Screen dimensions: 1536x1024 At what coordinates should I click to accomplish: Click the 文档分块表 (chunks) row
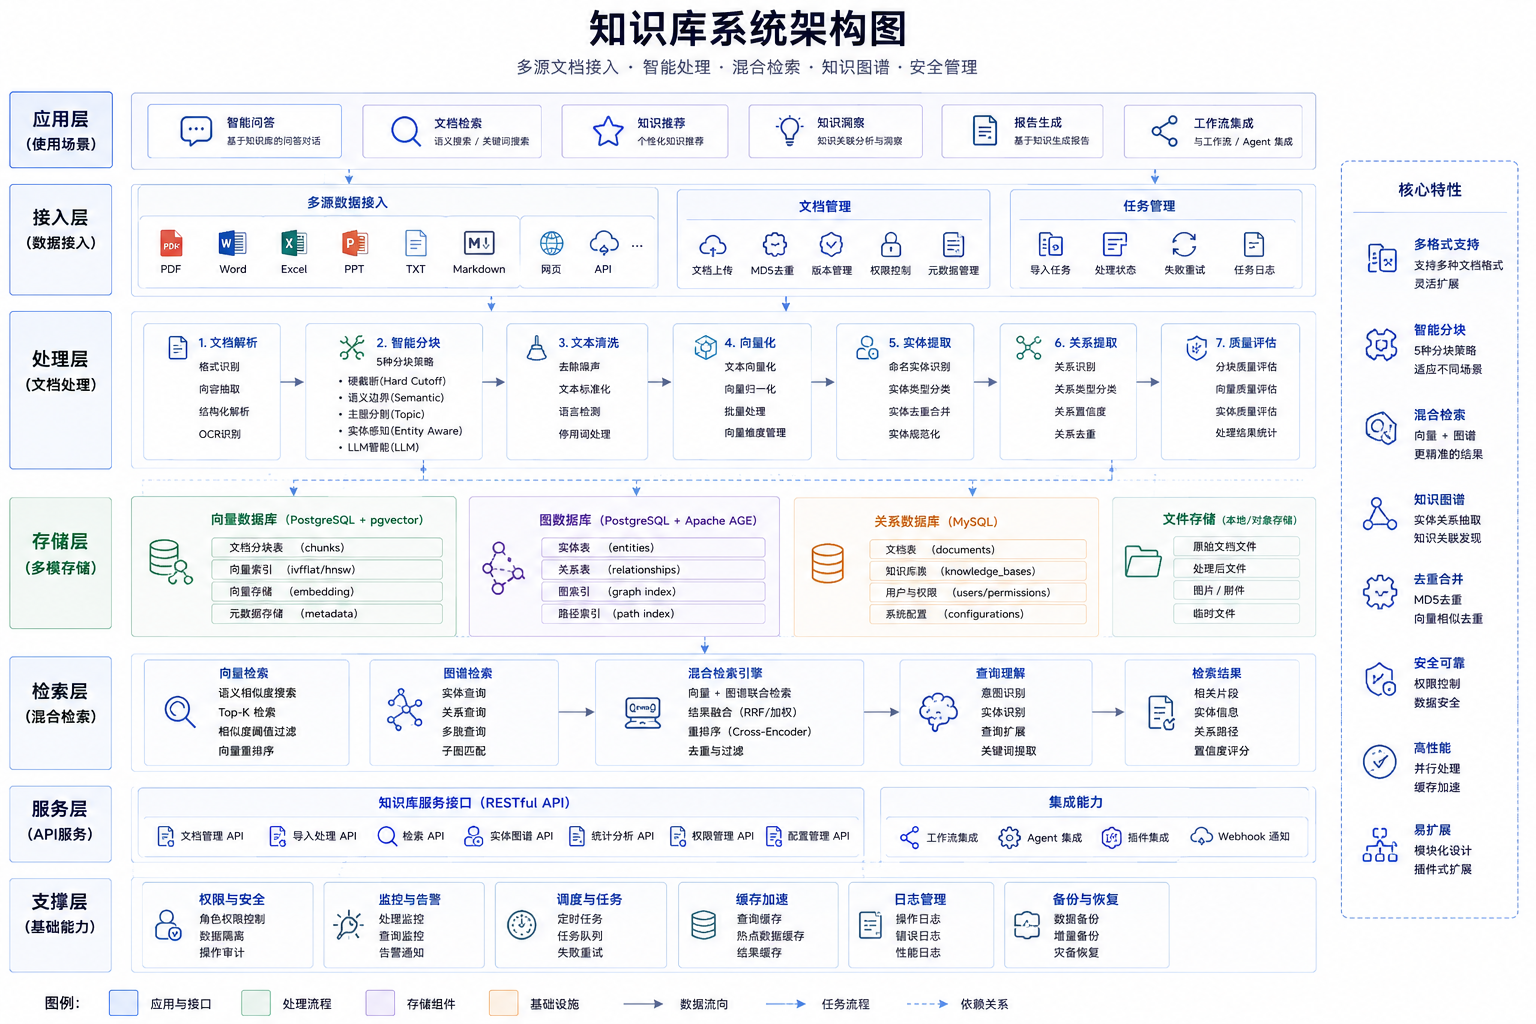coord(327,548)
